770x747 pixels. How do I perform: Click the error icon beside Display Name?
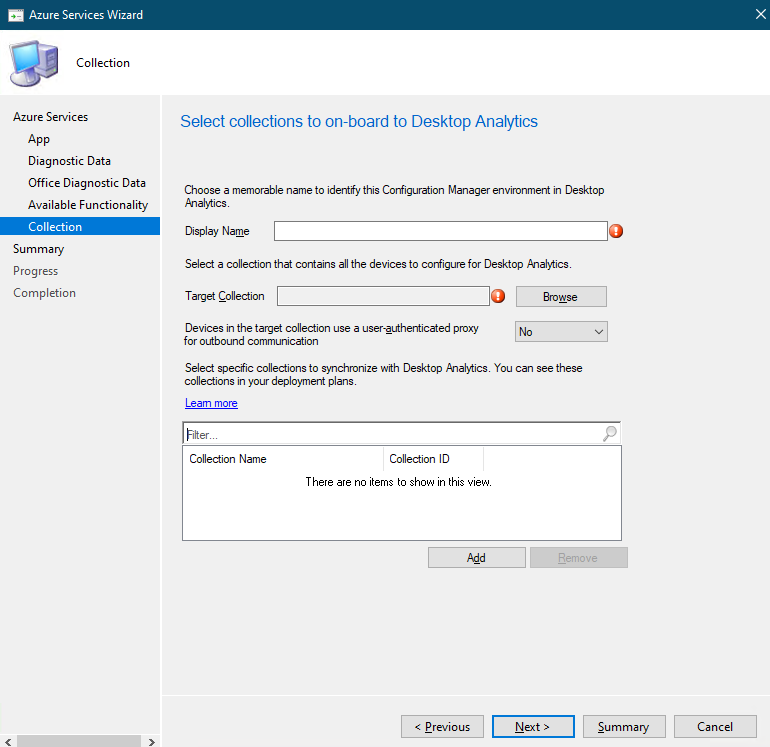(x=616, y=231)
